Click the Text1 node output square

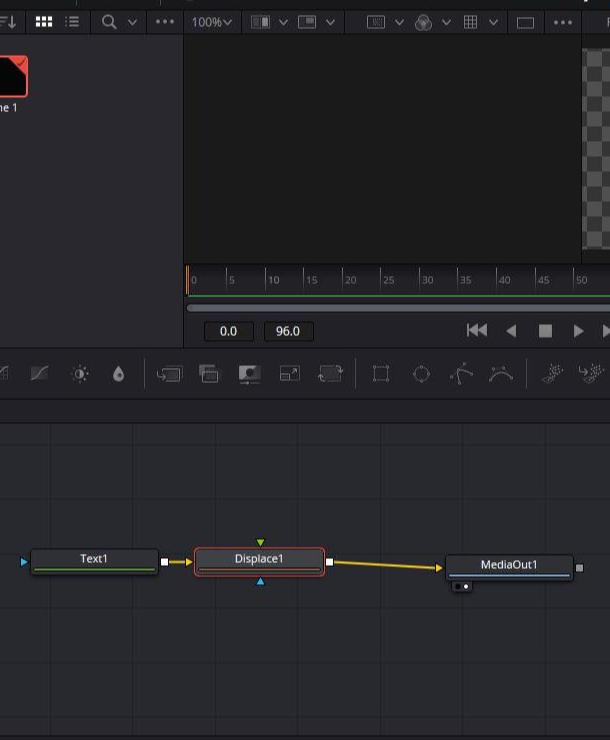tap(164, 562)
